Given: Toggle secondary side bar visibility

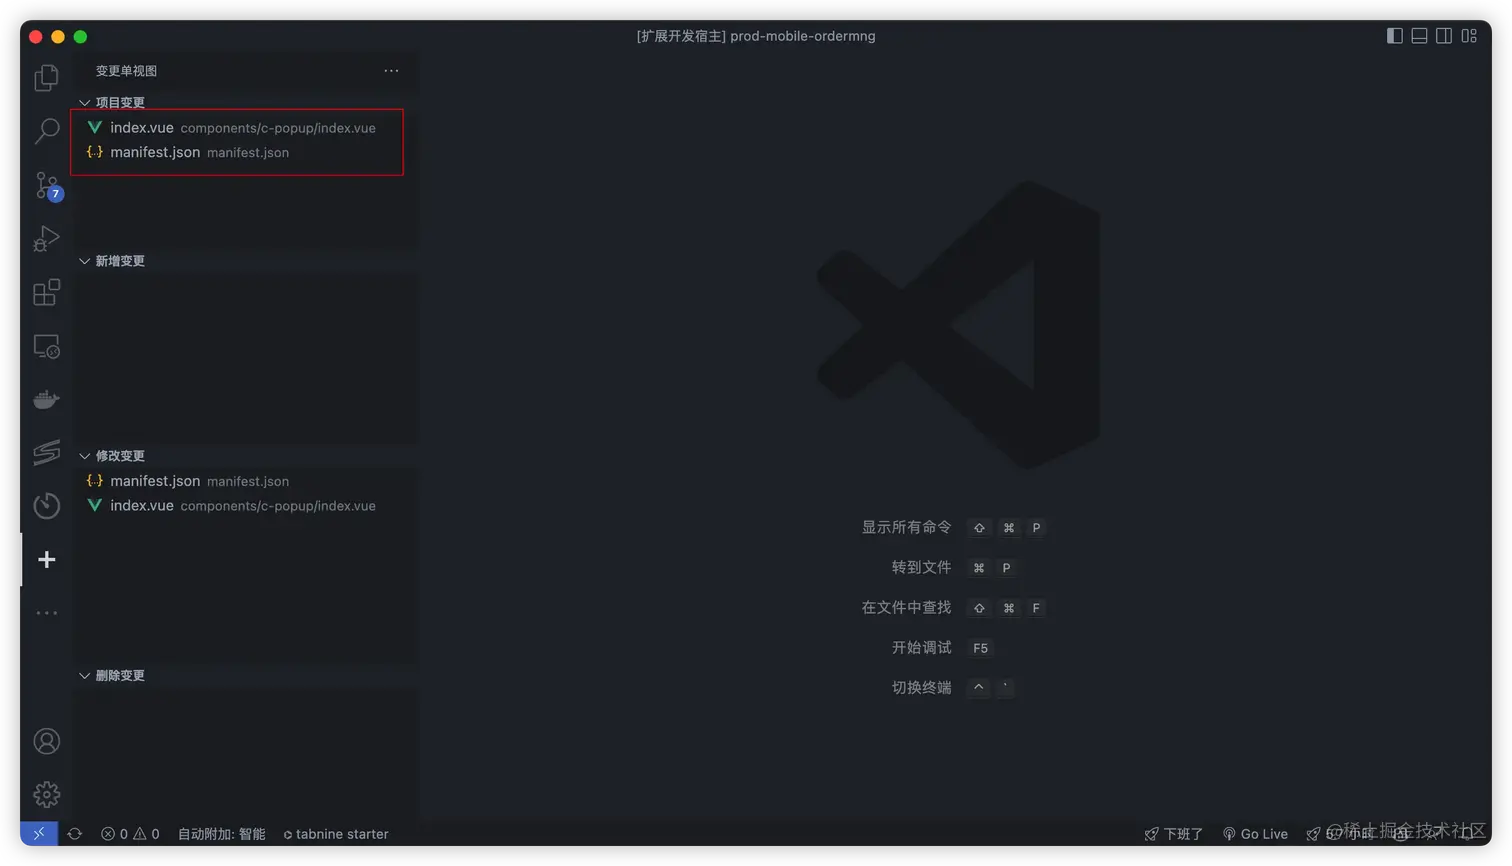Looking at the screenshot, I should pyautogui.click(x=1444, y=36).
